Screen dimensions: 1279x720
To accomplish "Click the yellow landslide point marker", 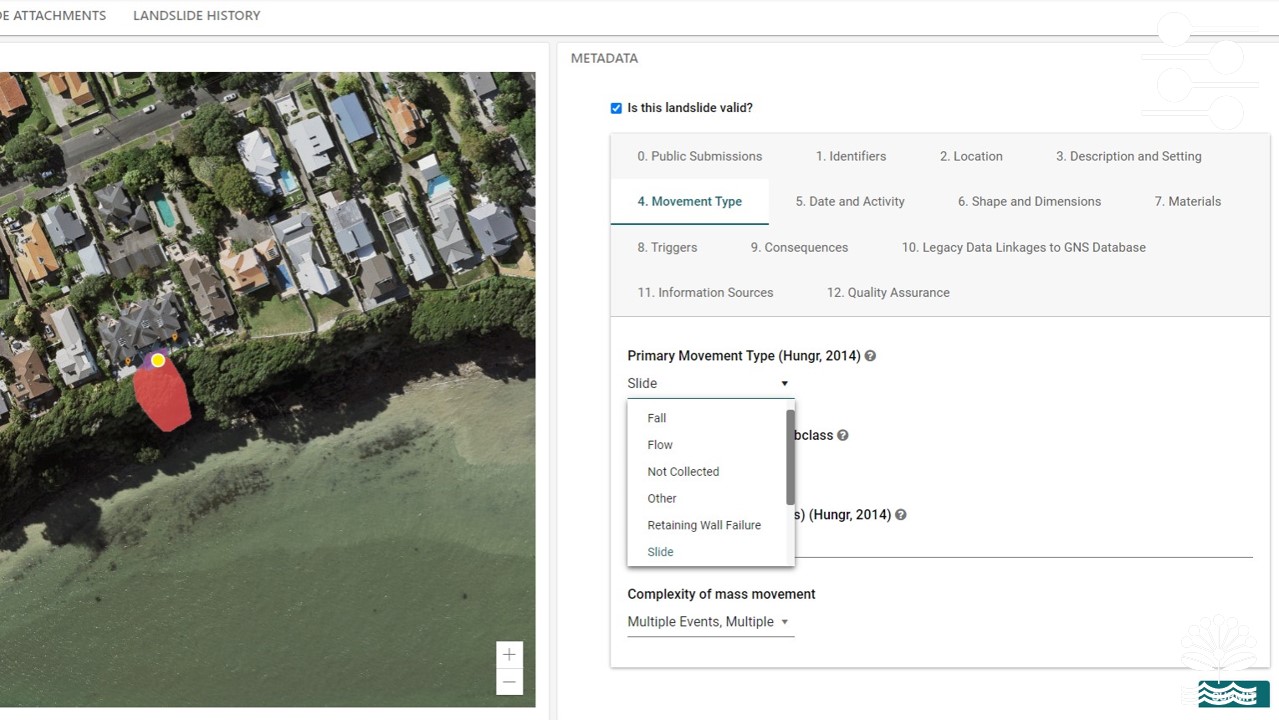I will click(x=158, y=360).
